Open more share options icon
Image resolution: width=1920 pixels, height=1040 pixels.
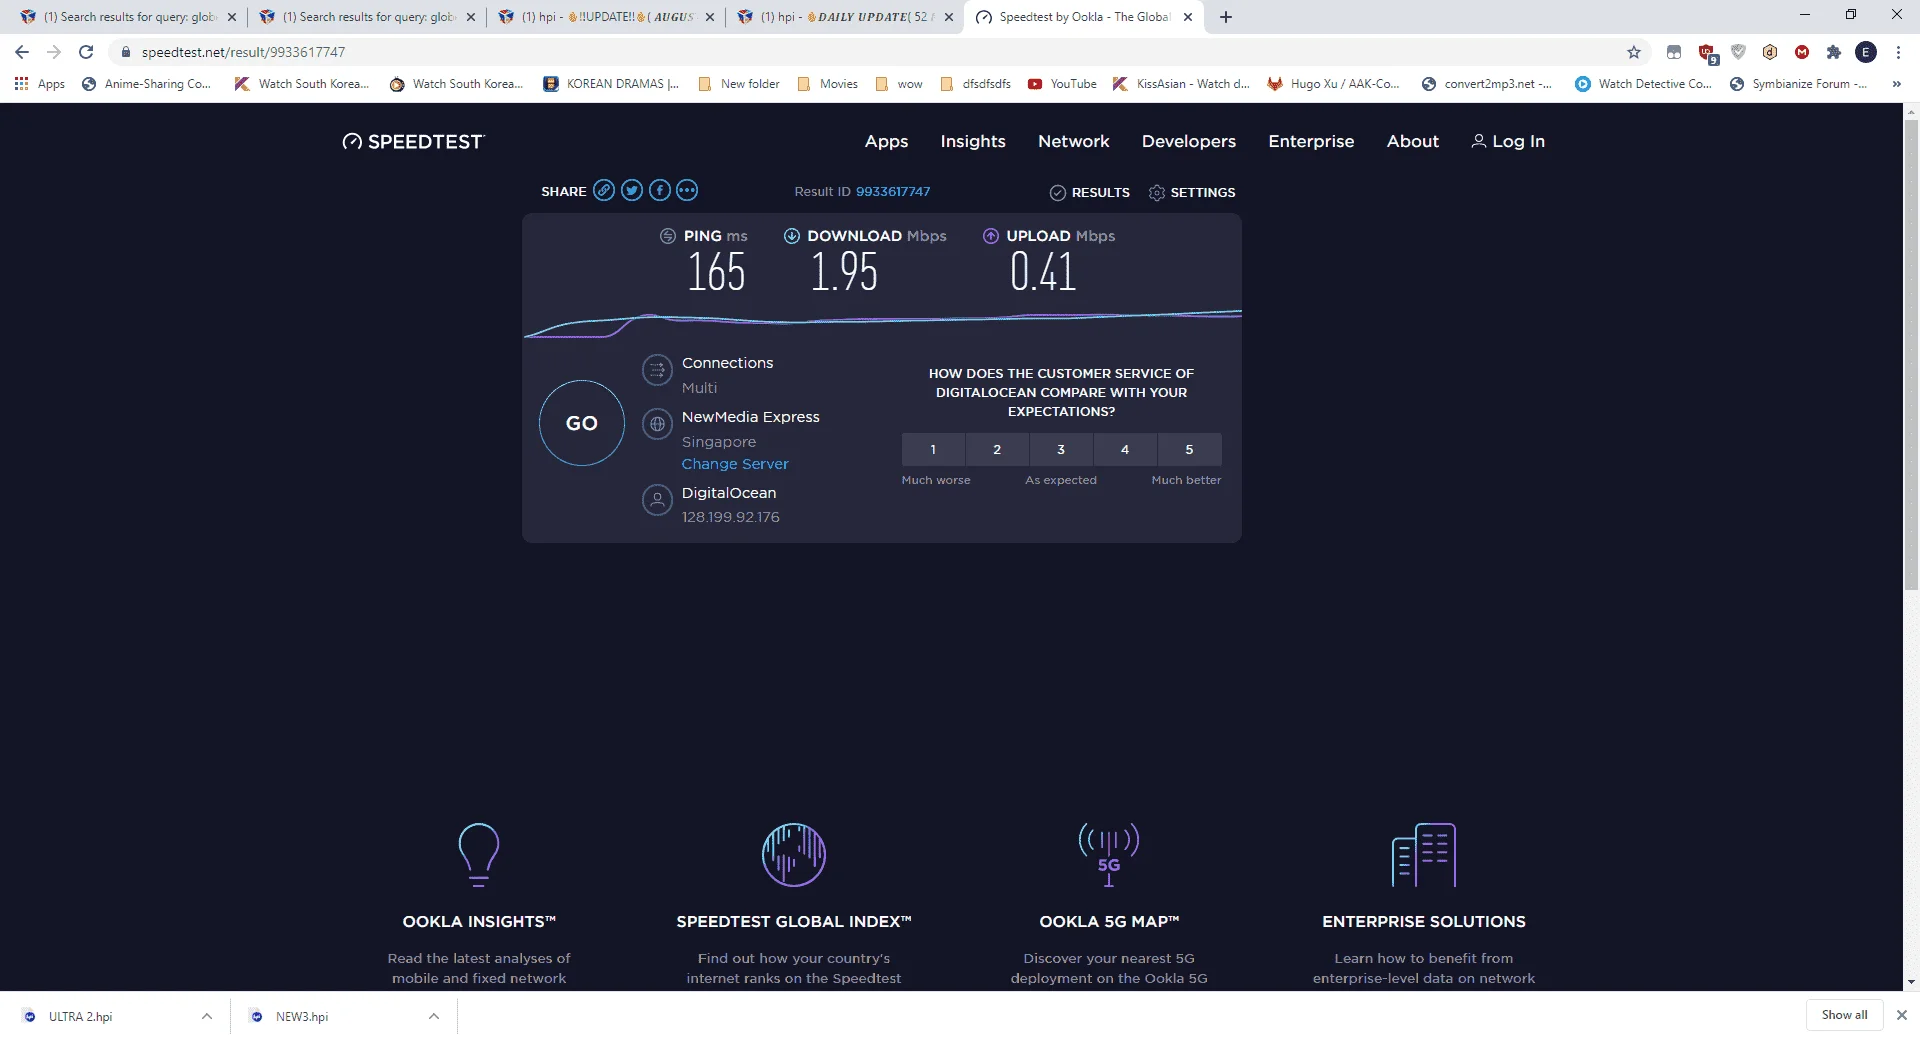[687, 190]
